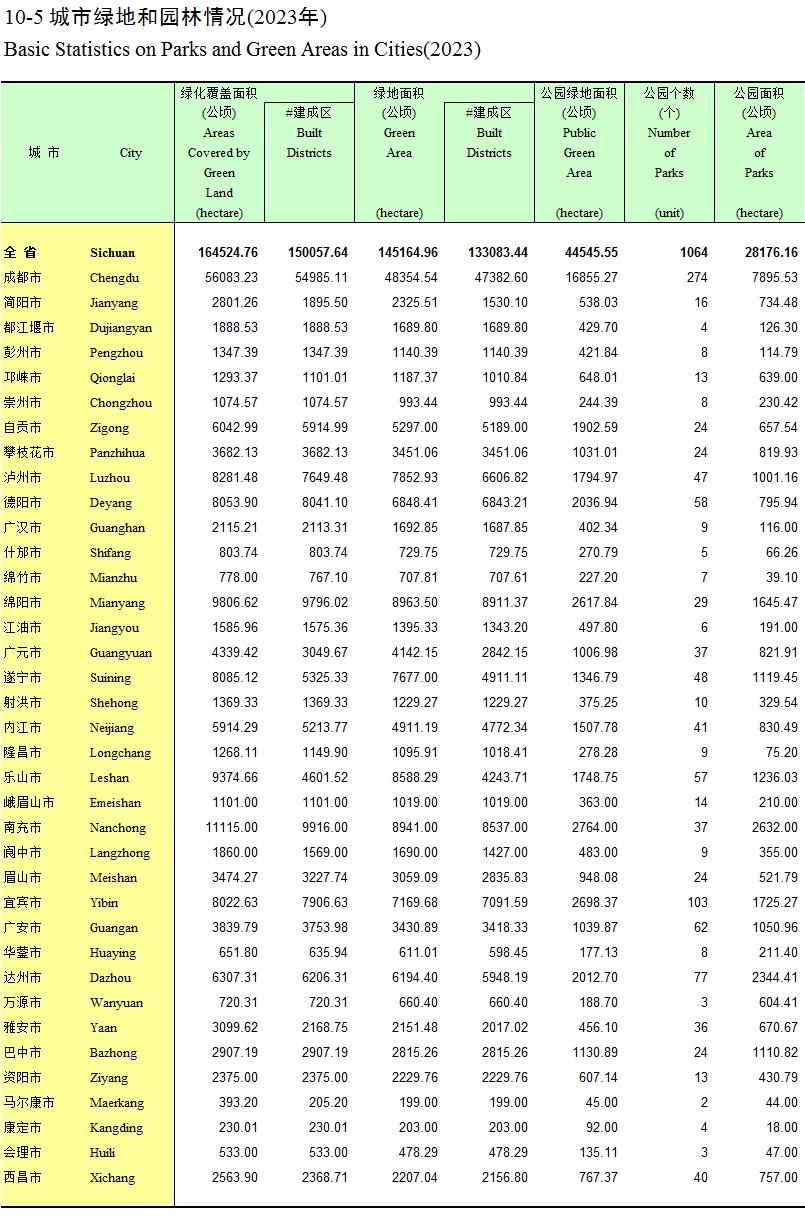Click Neijiang value 5914.29
Image resolution: width=805 pixels, height=1225 pixels.
[235, 728]
